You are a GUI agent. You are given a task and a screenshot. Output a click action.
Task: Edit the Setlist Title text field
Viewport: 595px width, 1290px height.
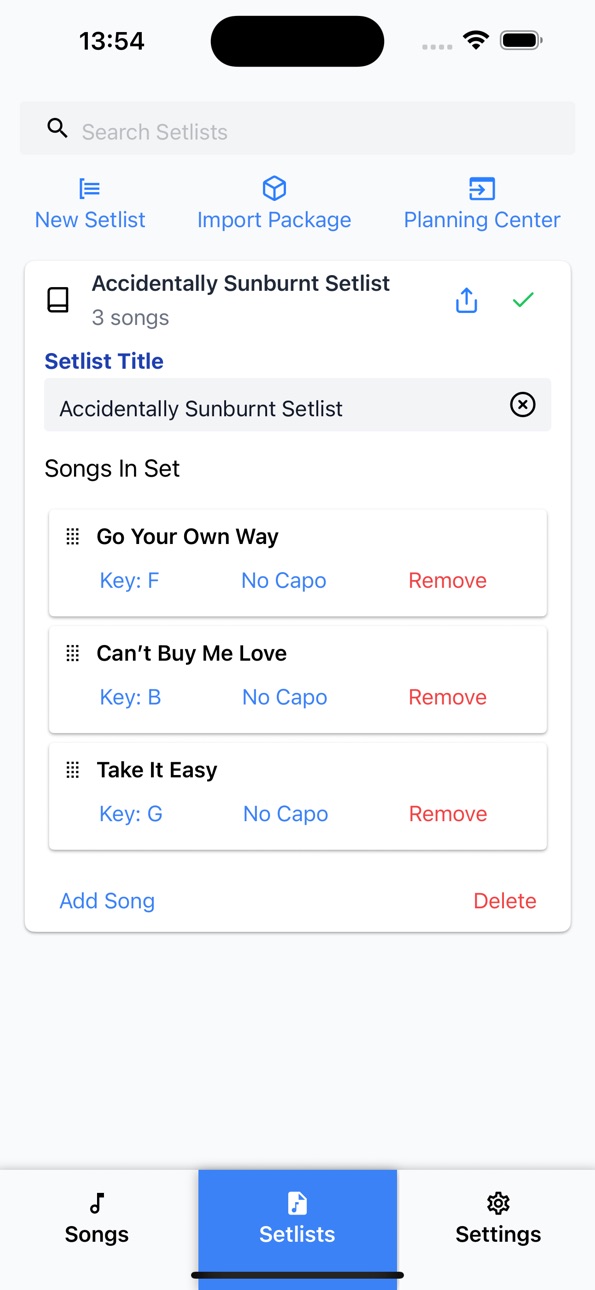[x=297, y=405]
